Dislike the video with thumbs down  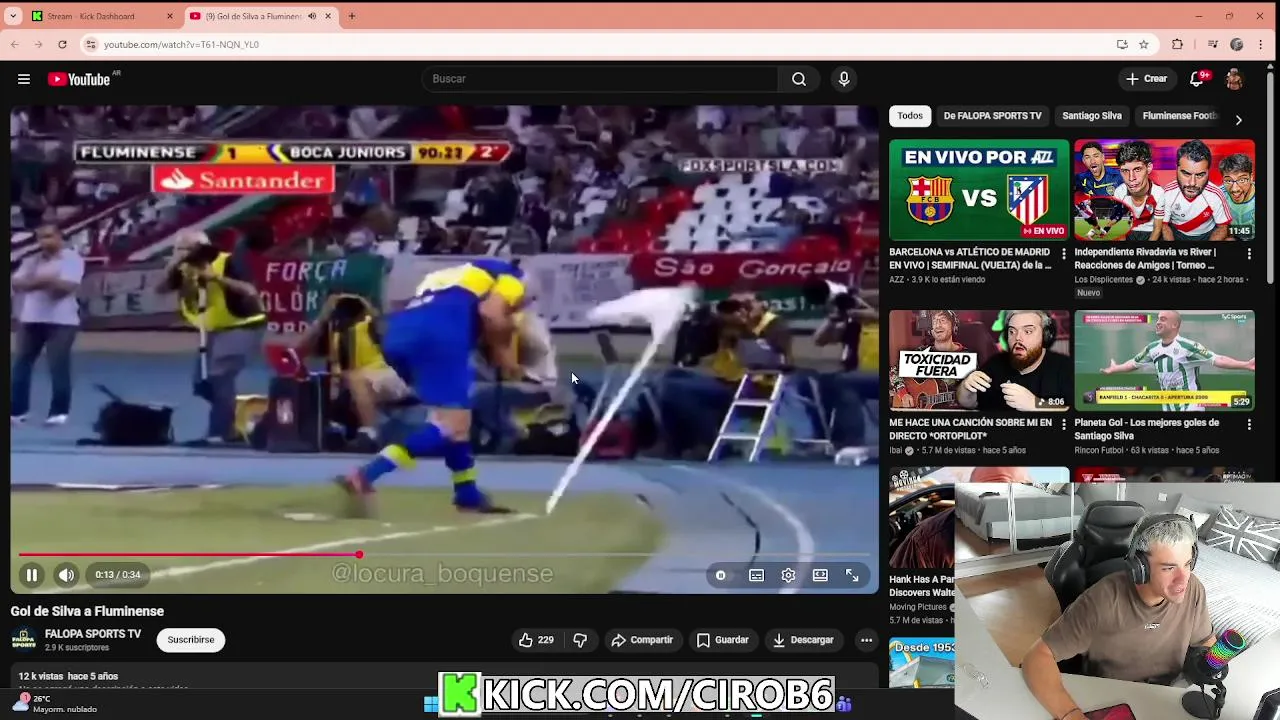(580, 640)
